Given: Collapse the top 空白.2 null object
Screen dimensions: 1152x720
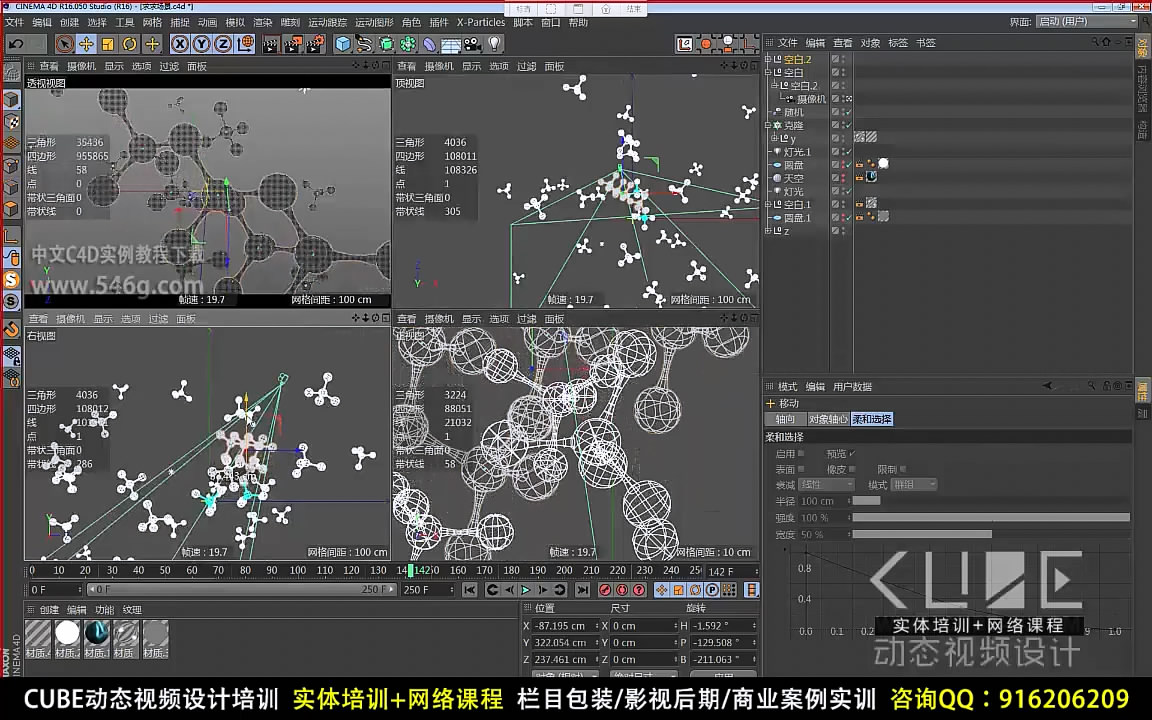Looking at the screenshot, I should [x=768, y=60].
